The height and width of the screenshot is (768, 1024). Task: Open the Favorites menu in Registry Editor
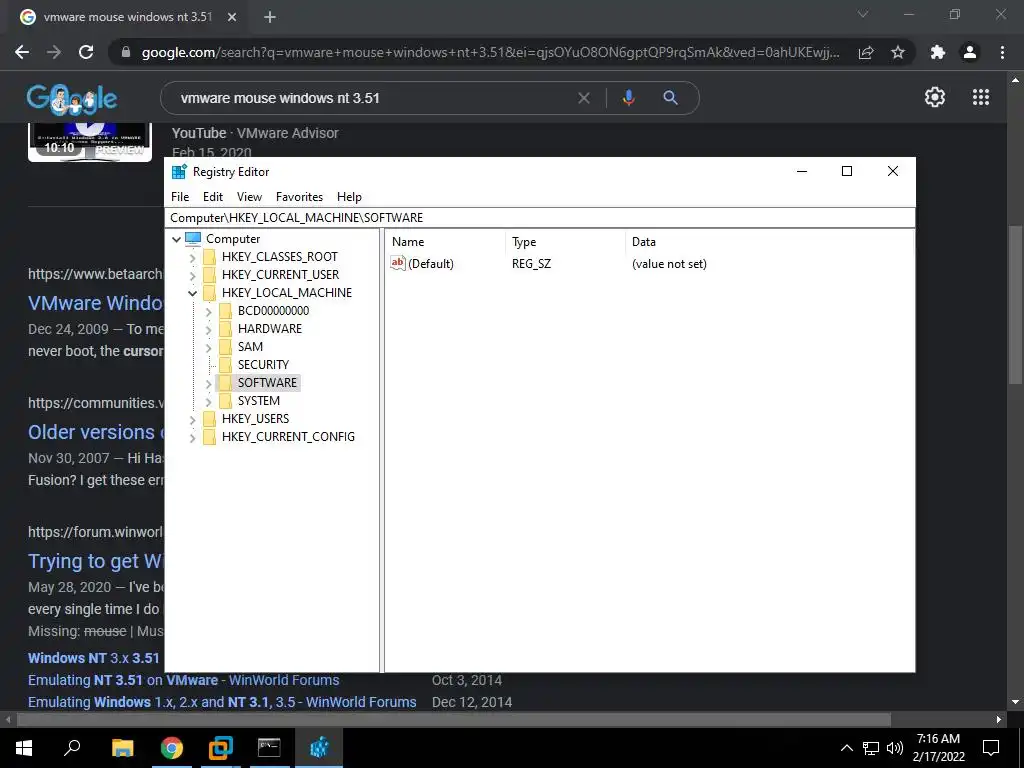pyautogui.click(x=299, y=197)
